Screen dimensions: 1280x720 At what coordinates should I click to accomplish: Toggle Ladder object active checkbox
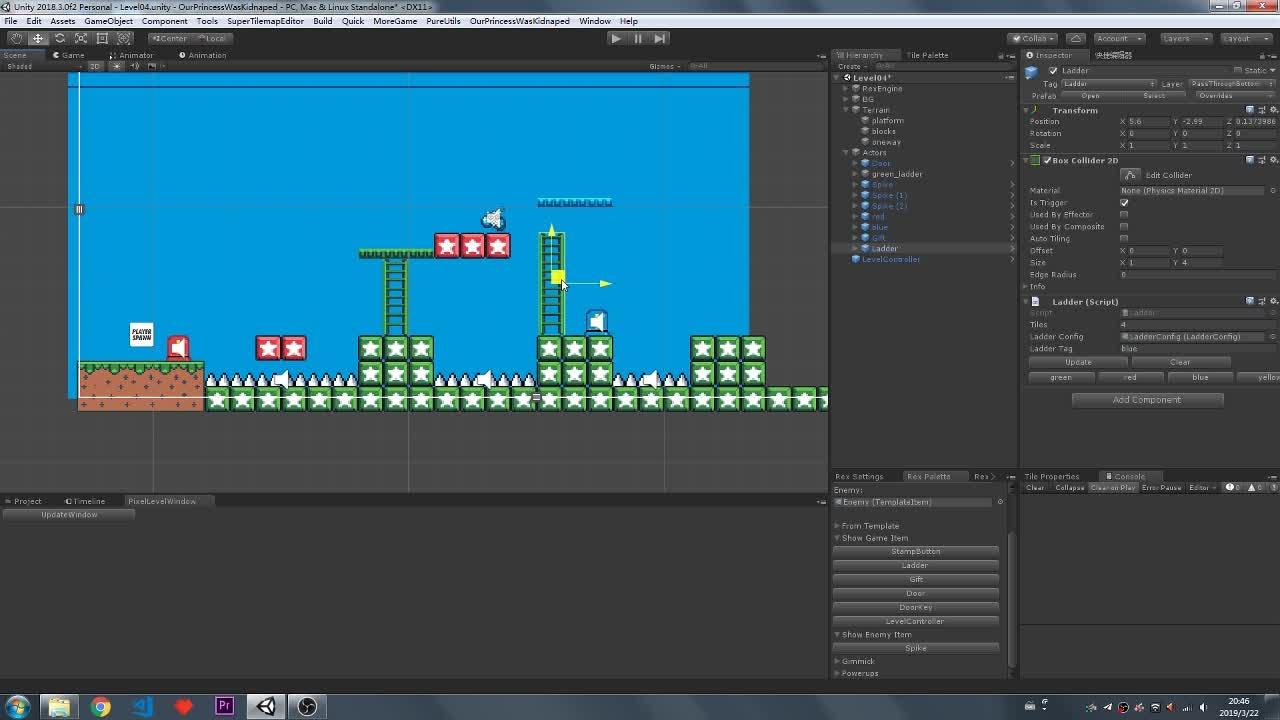tap(1053, 71)
